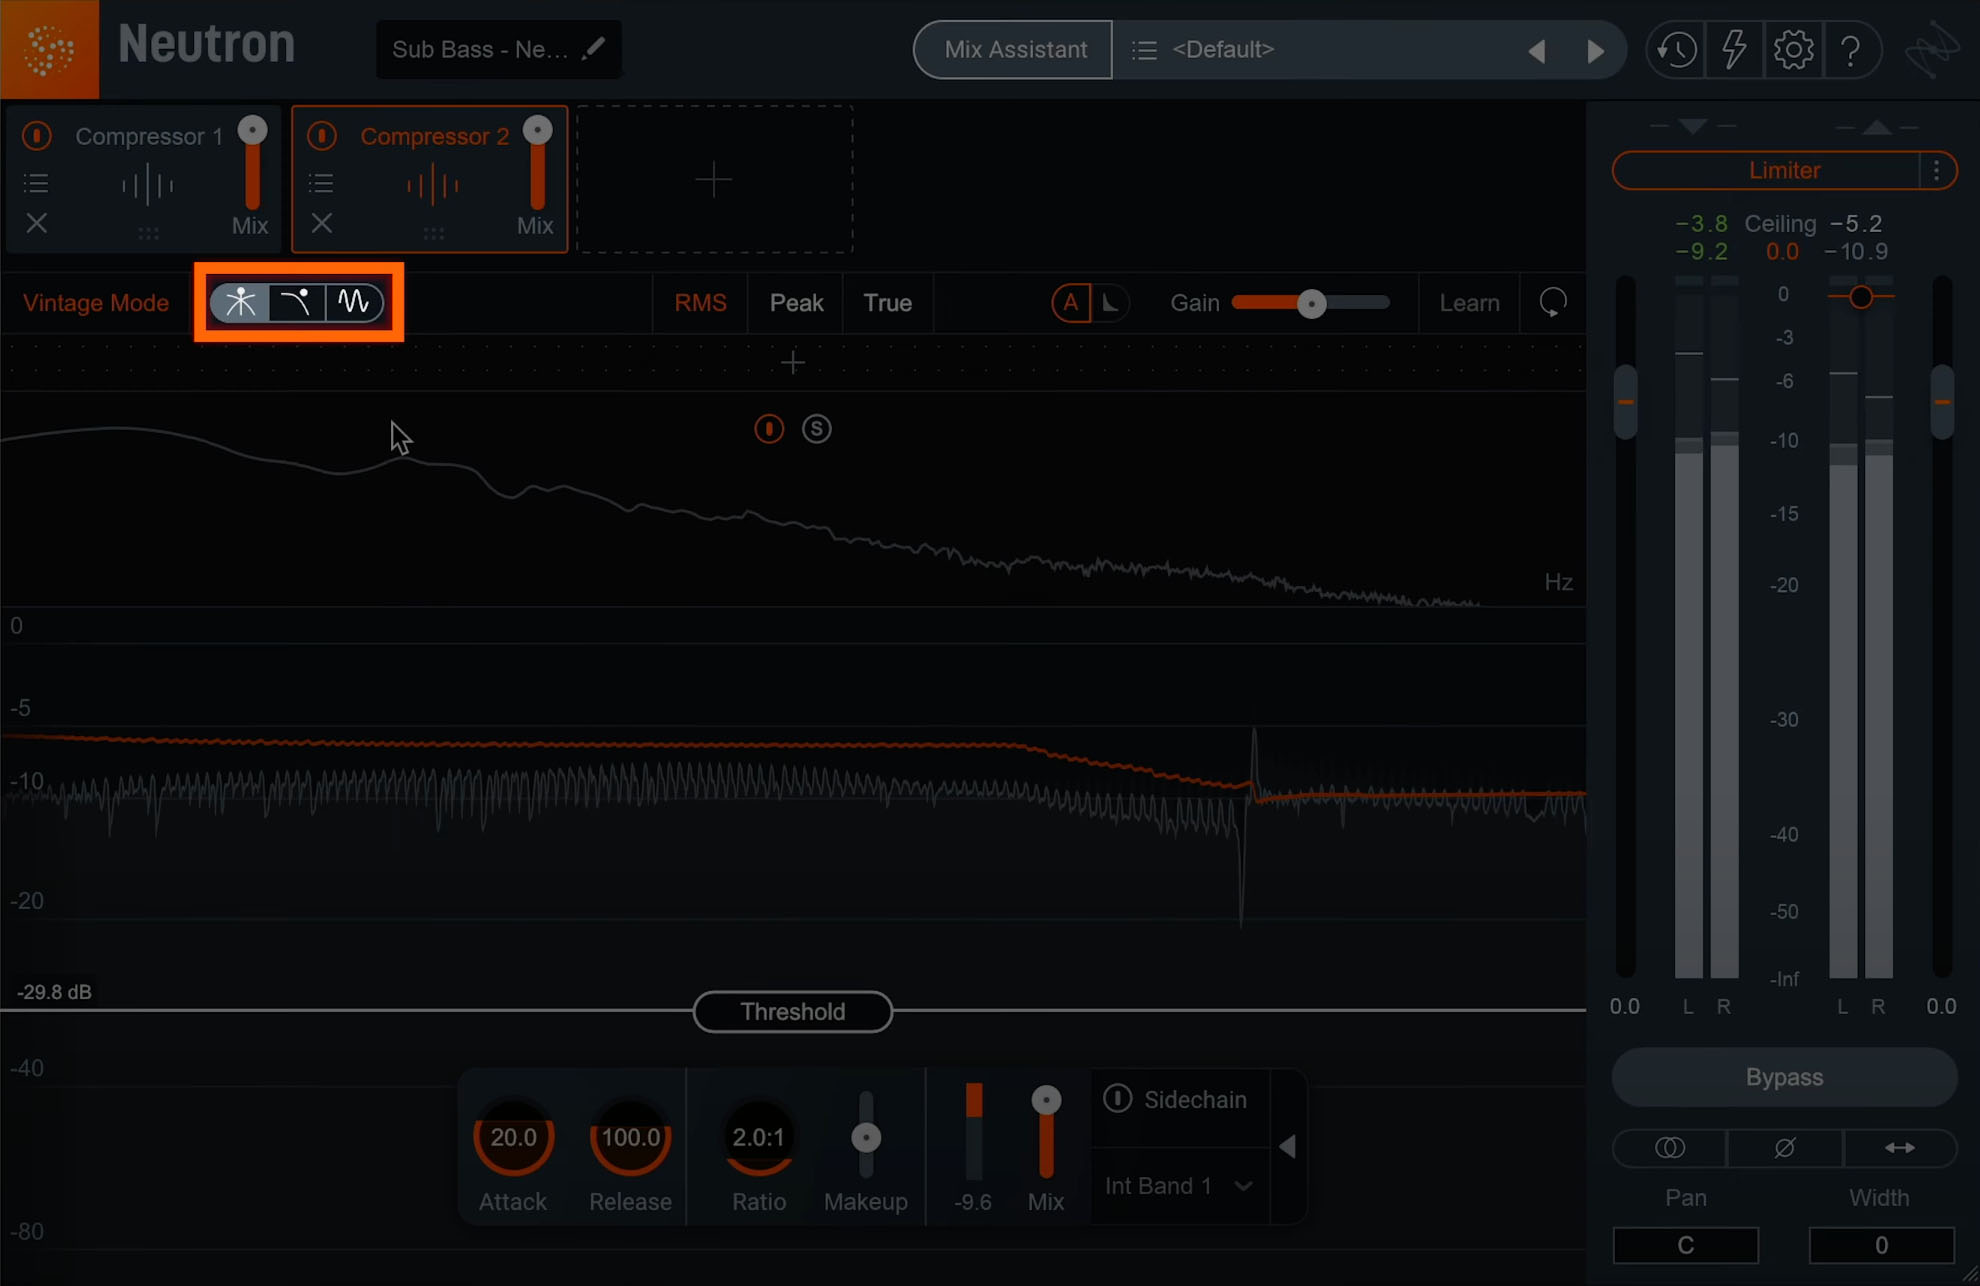Adjust the Compressor 2 Mix slider

[x=537, y=131]
